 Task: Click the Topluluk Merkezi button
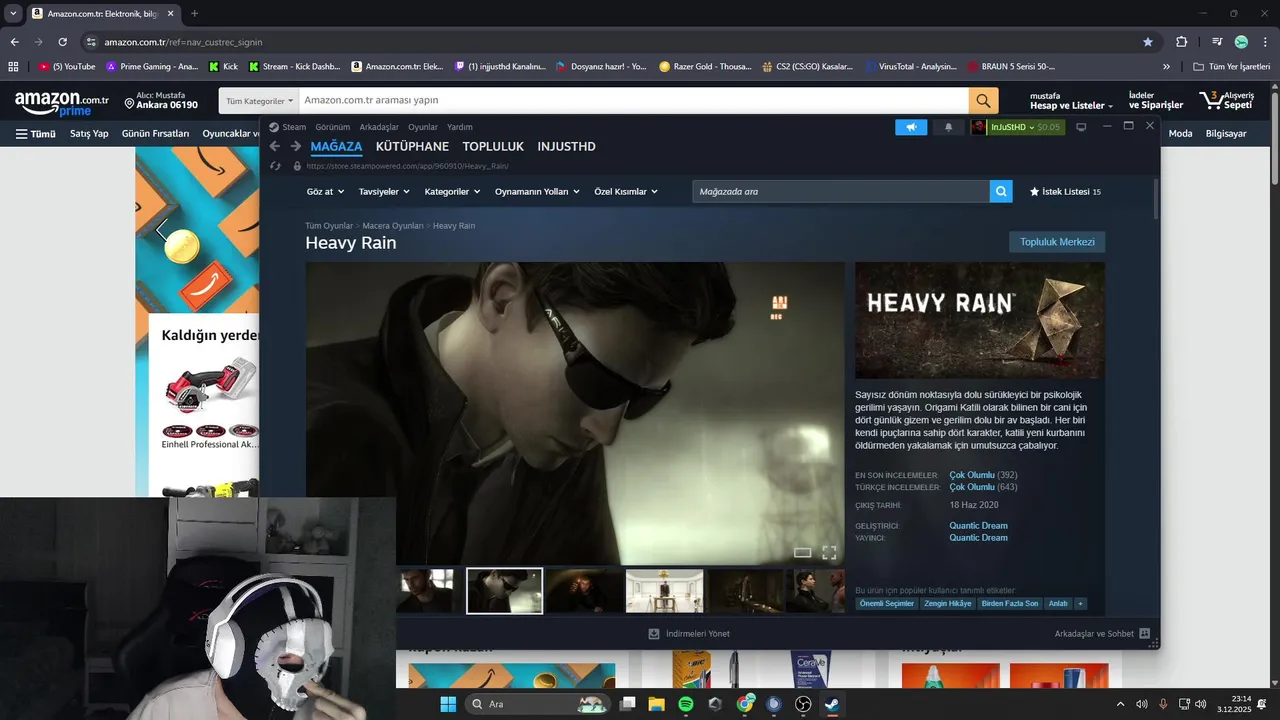1057,242
